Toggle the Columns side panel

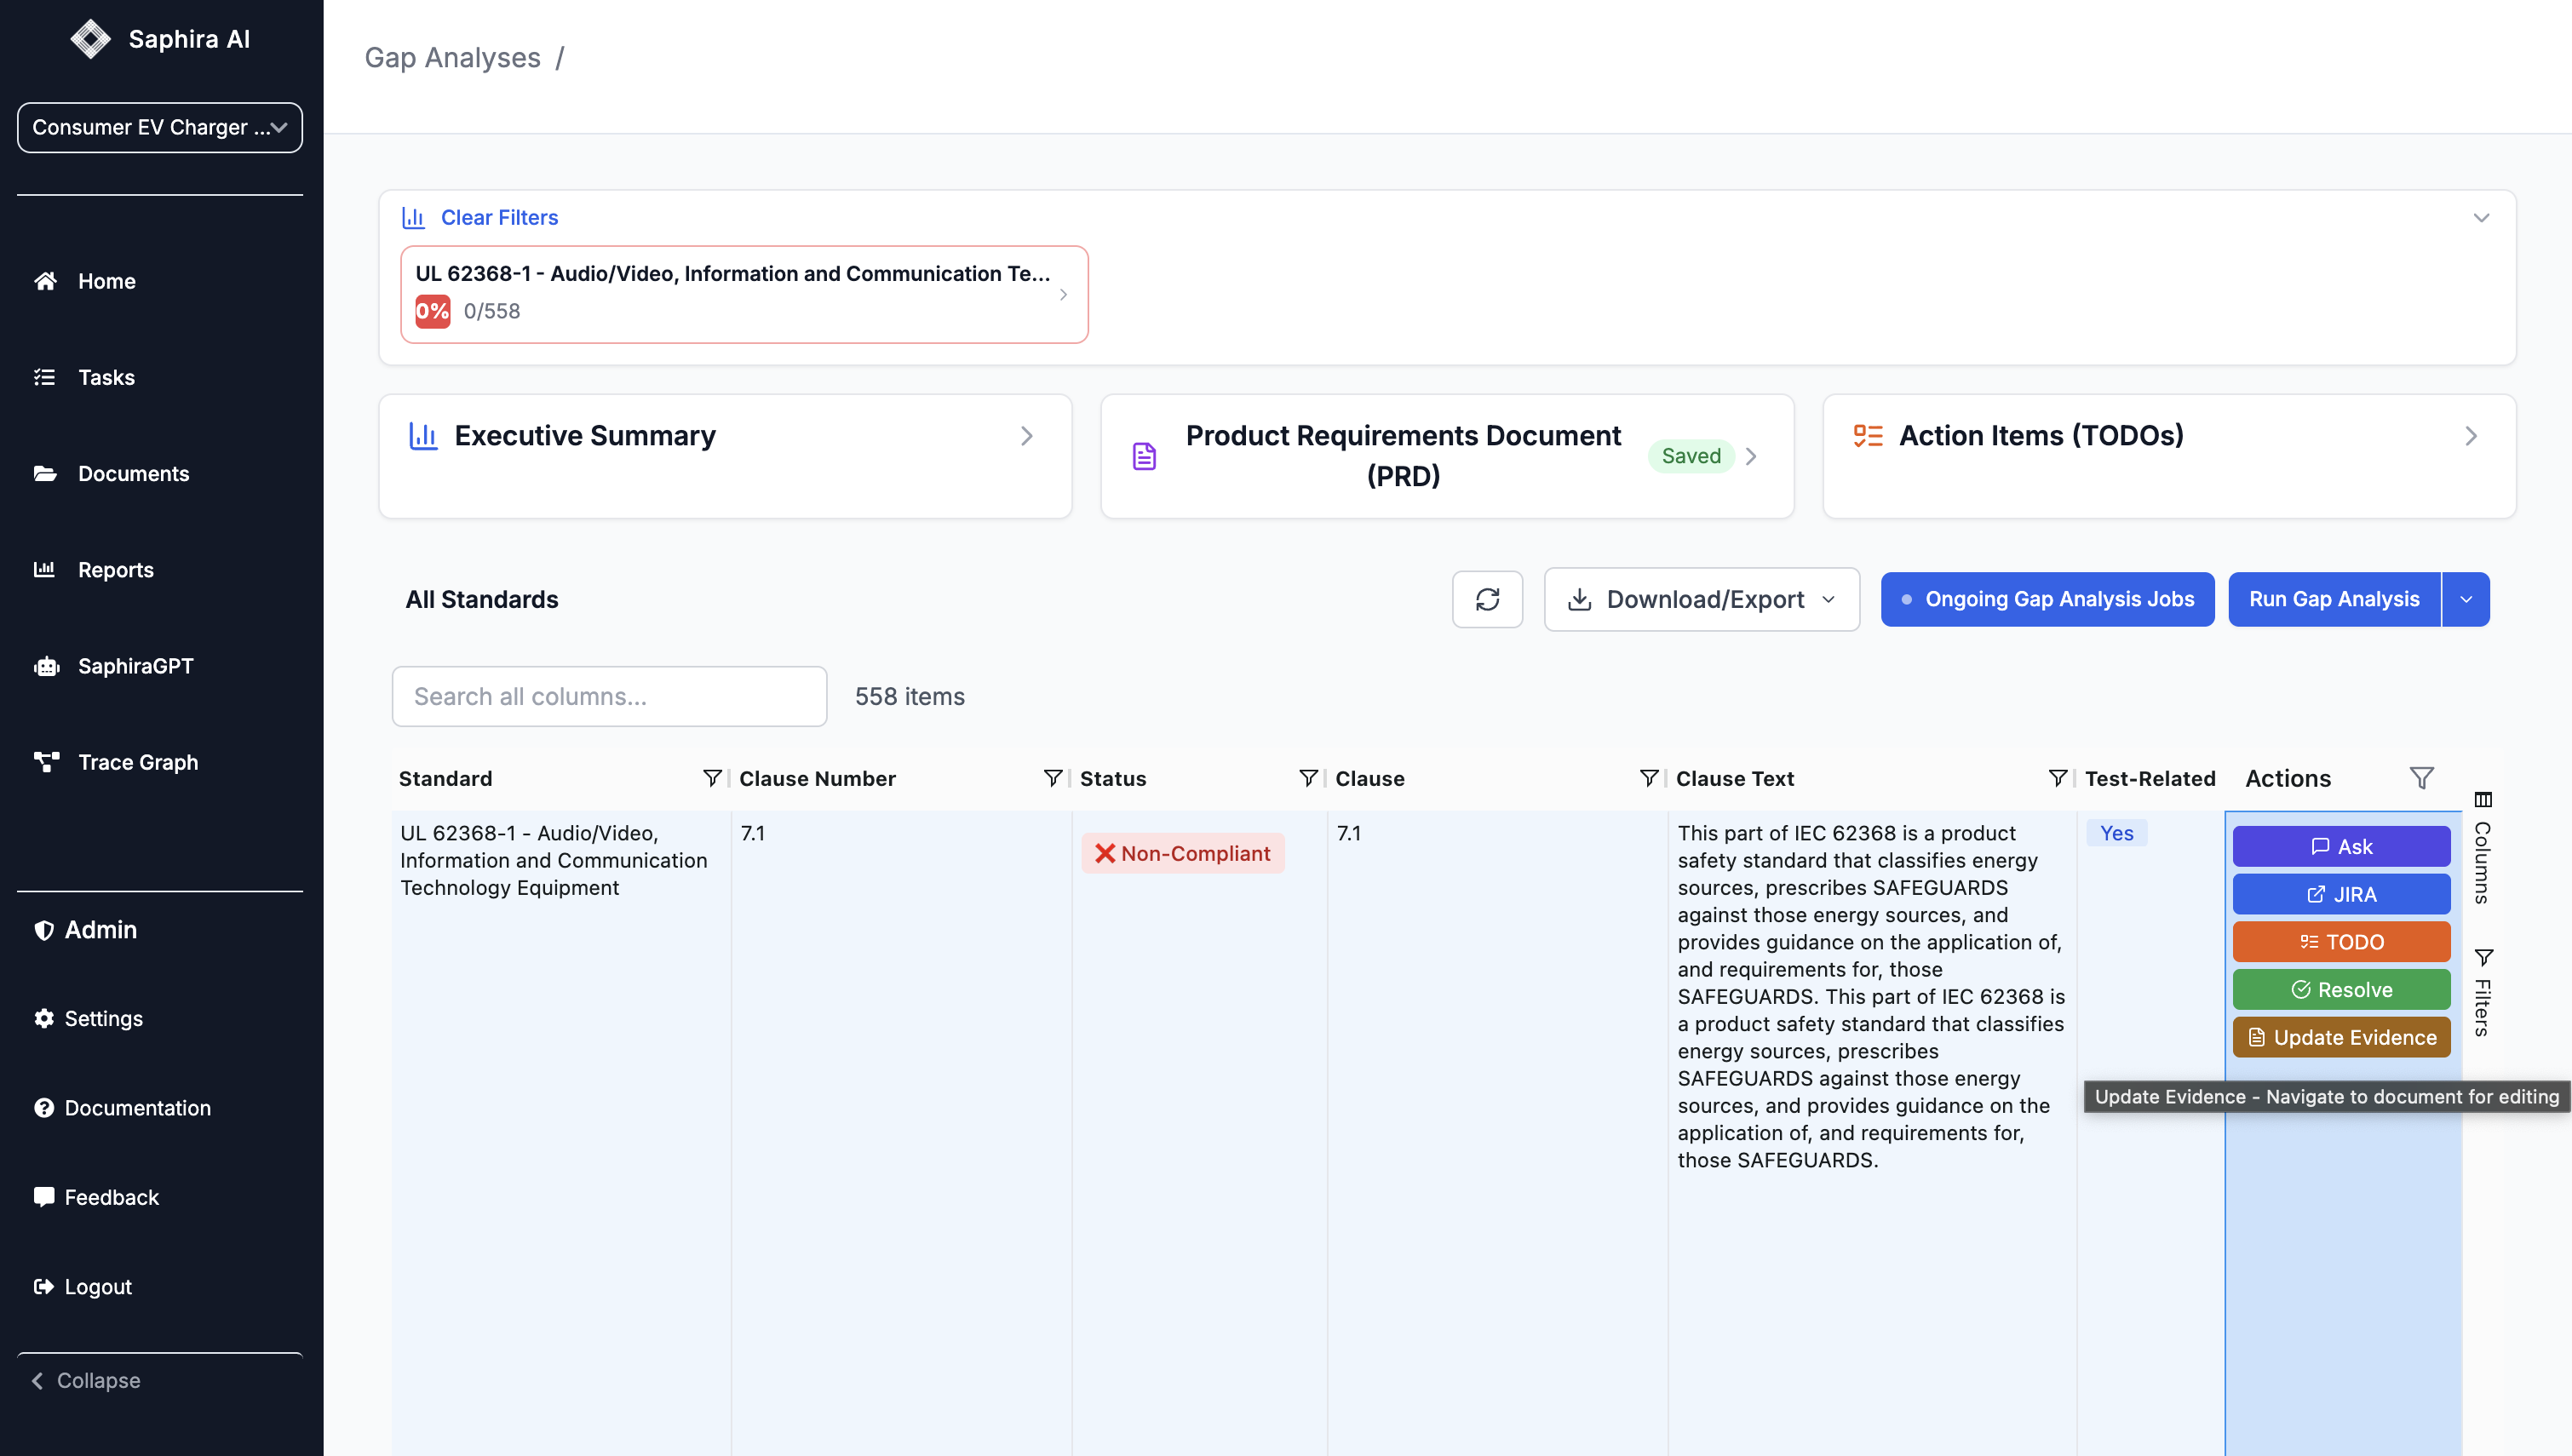pyautogui.click(x=2482, y=848)
